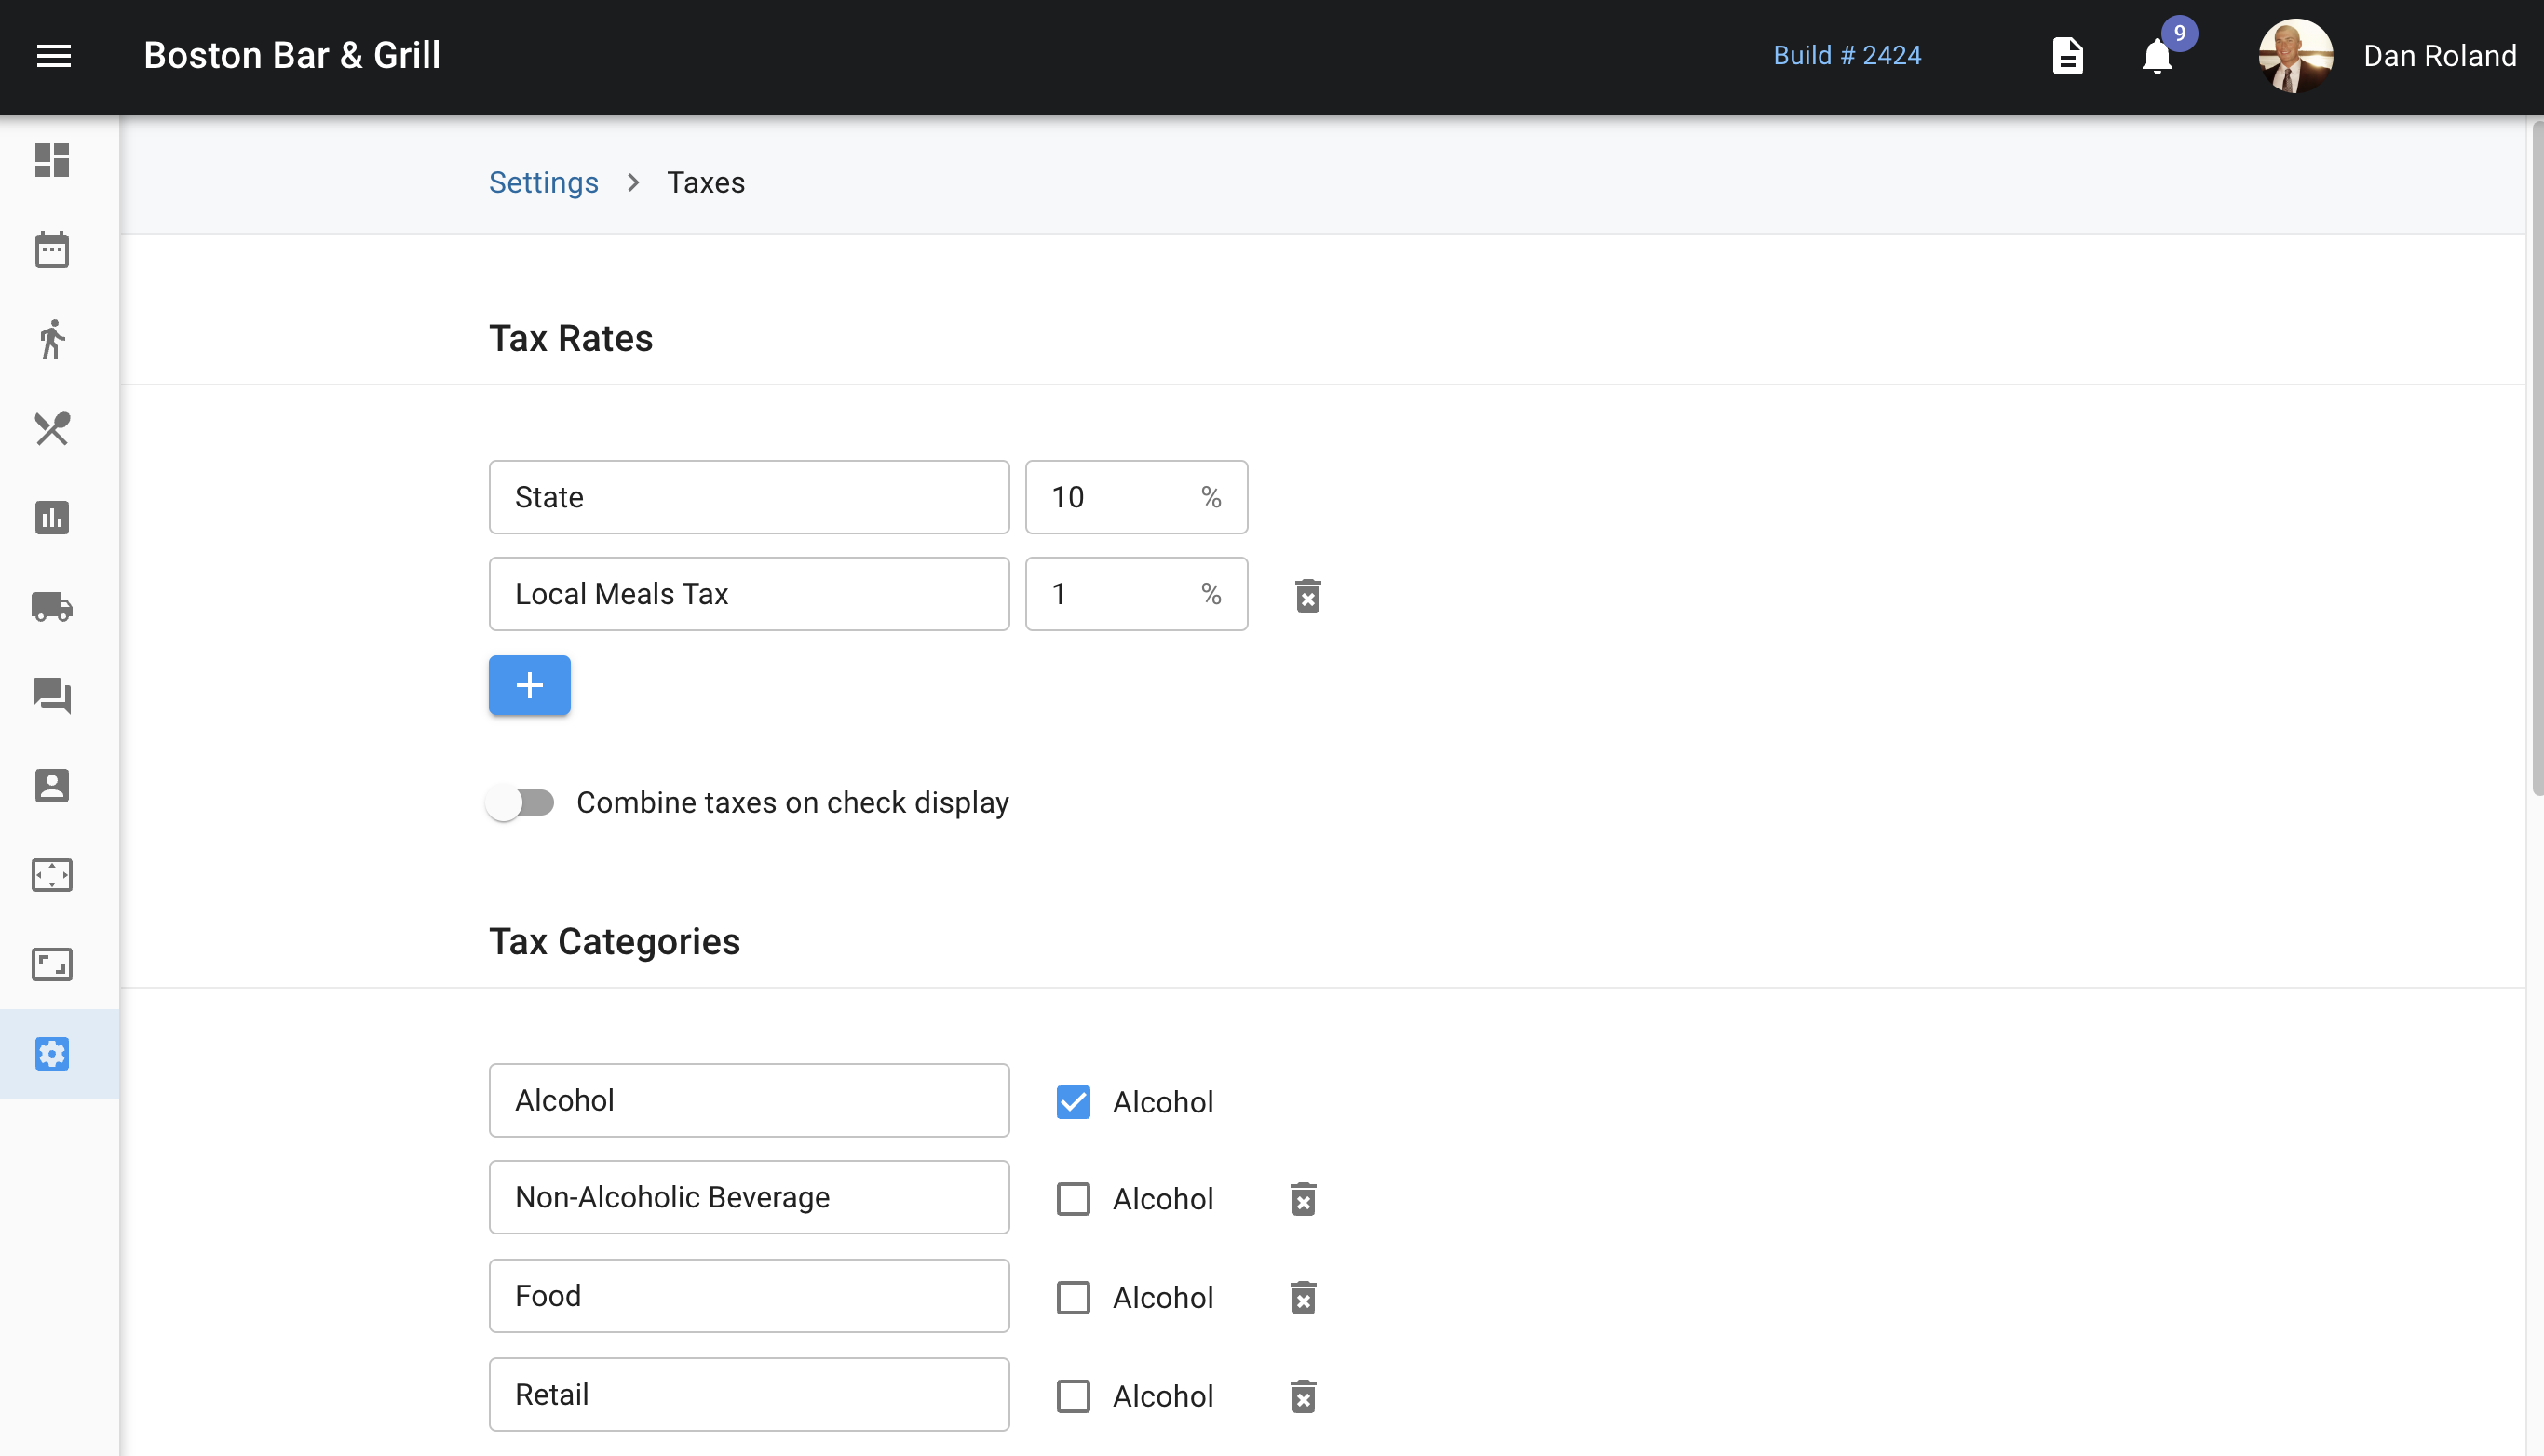This screenshot has height=1456, width=2544.
Task: Open the delivery truck sidebar icon
Action: (x=52, y=606)
